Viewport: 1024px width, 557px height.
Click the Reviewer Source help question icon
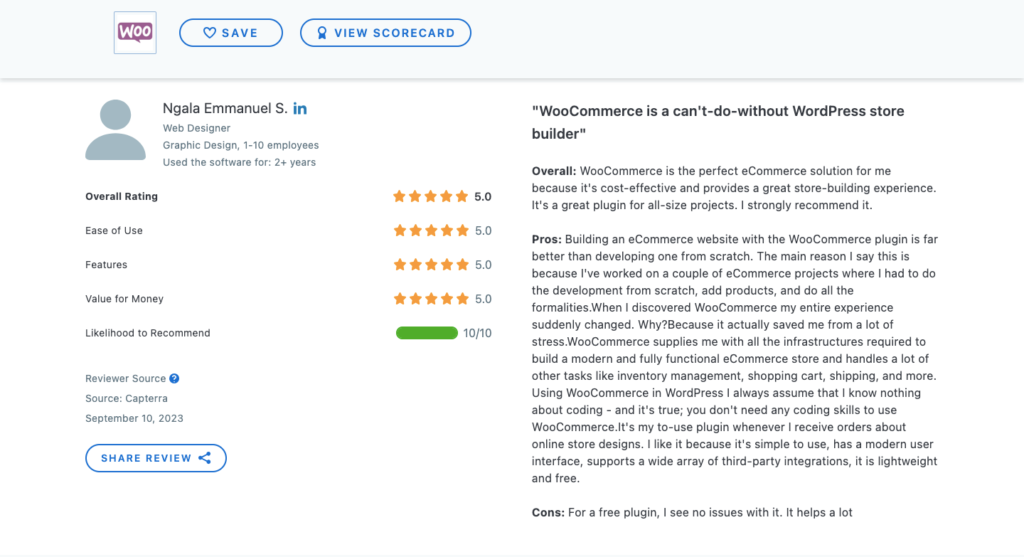pos(174,378)
